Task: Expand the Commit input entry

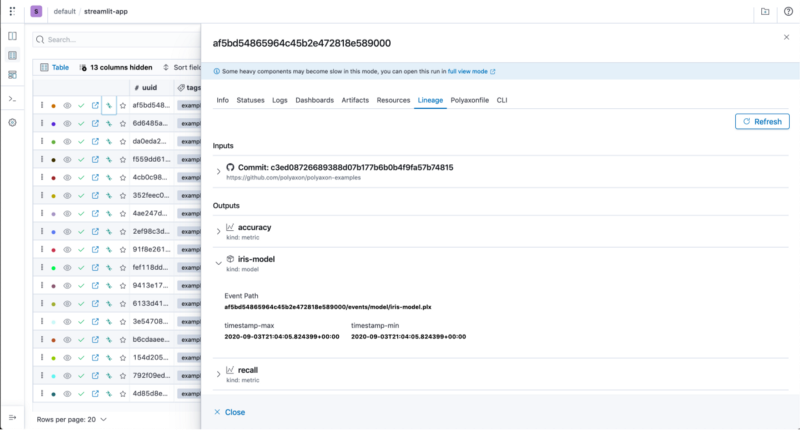Action: tap(218, 172)
